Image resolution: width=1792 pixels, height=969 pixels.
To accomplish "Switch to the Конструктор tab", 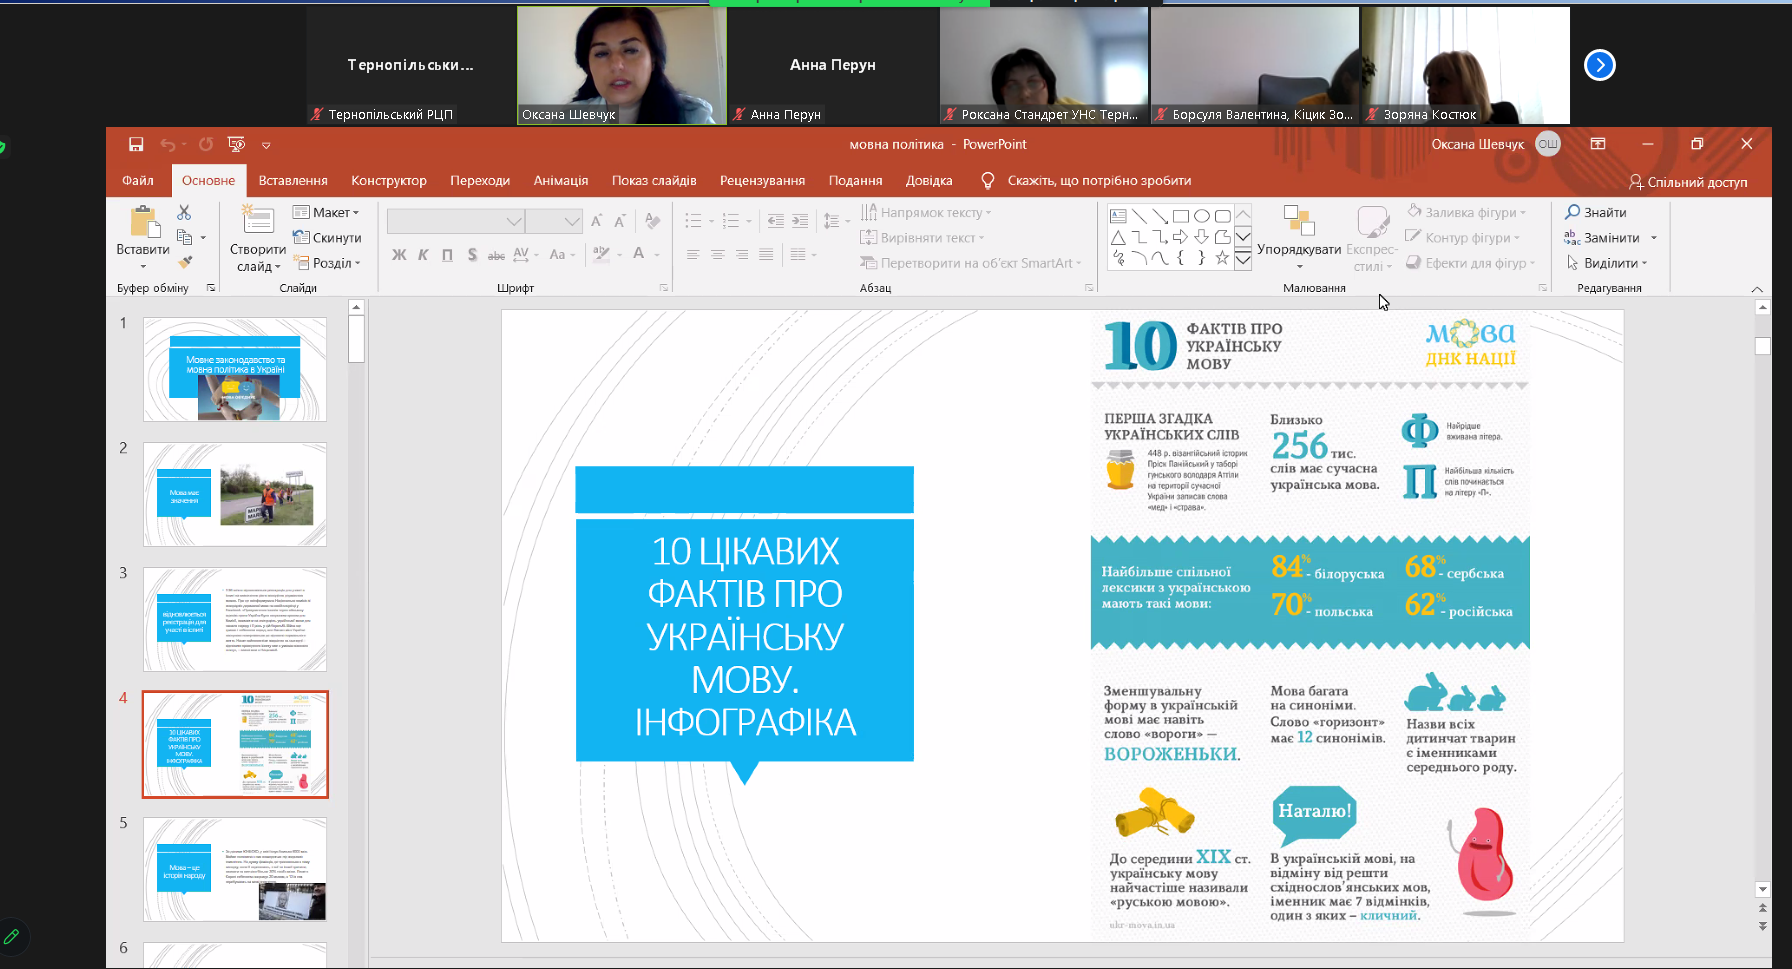I will pyautogui.click(x=389, y=180).
